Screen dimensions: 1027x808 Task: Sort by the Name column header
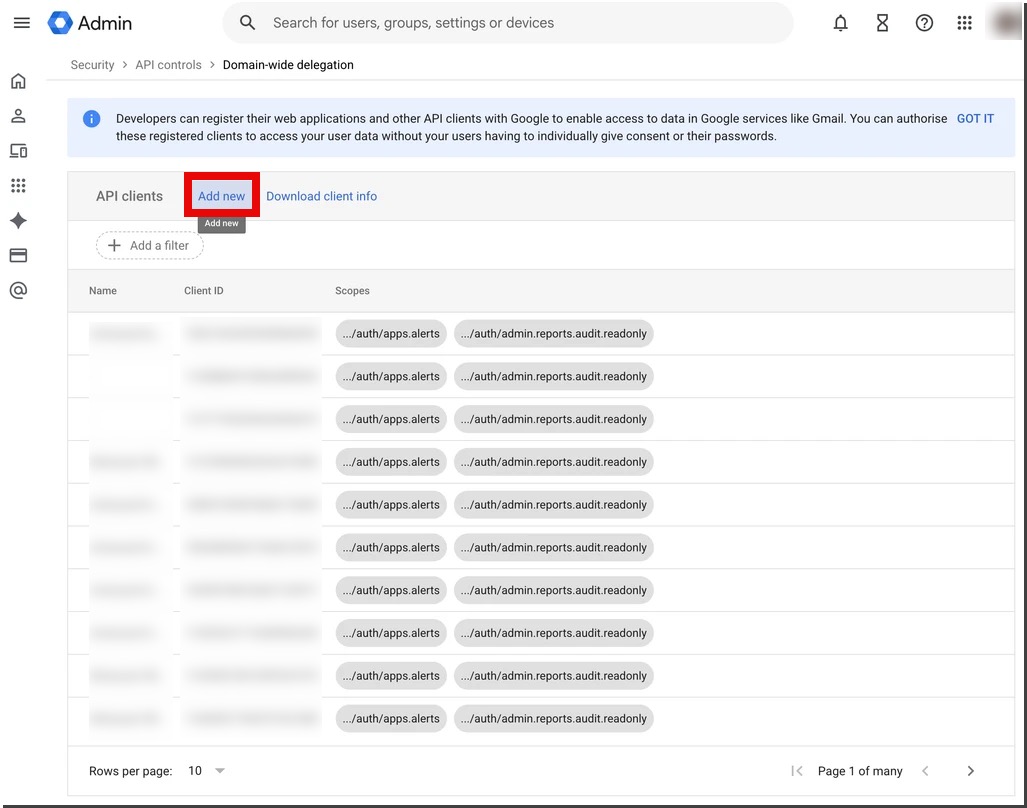click(x=103, y=291)
